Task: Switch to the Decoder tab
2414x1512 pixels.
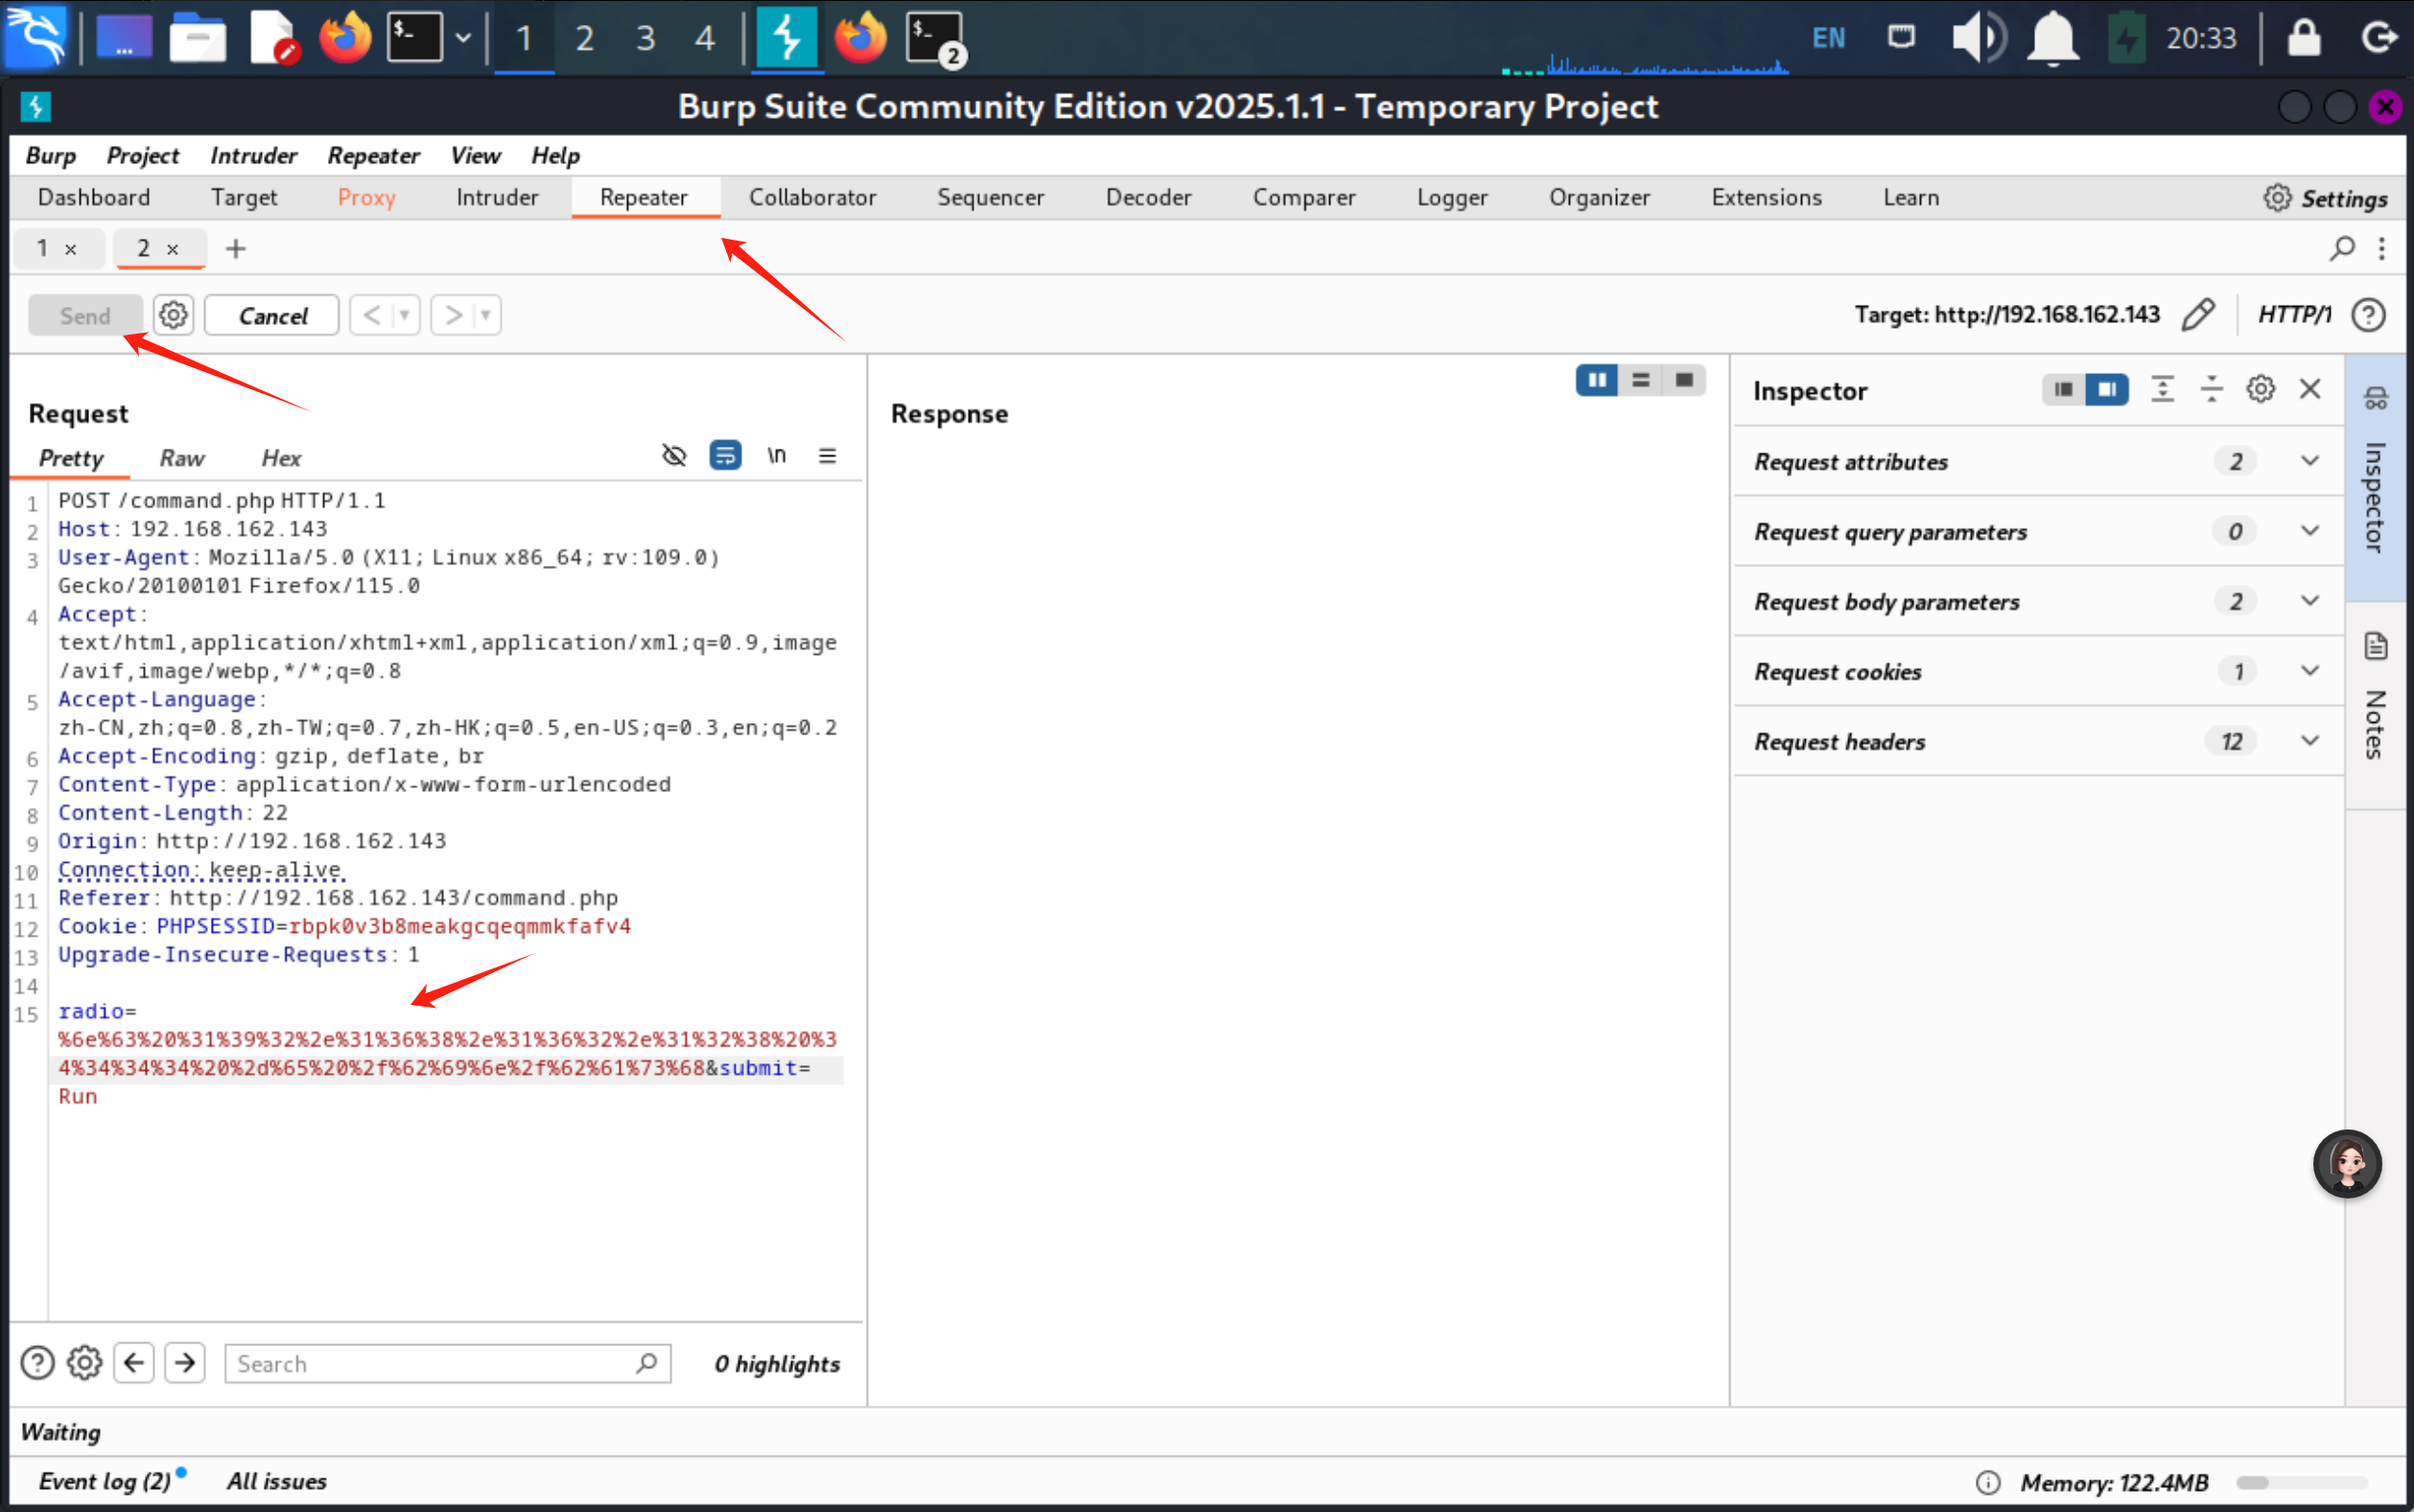Action: pos(1148,197)
